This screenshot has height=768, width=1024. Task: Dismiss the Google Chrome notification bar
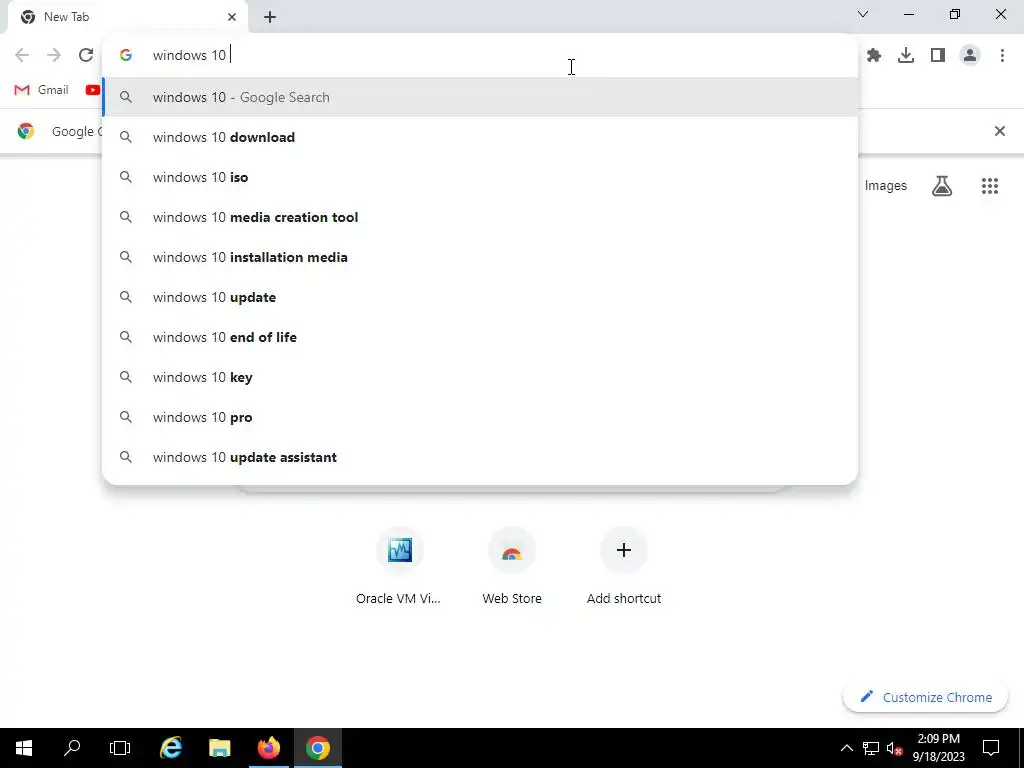[x=999, y=131]
